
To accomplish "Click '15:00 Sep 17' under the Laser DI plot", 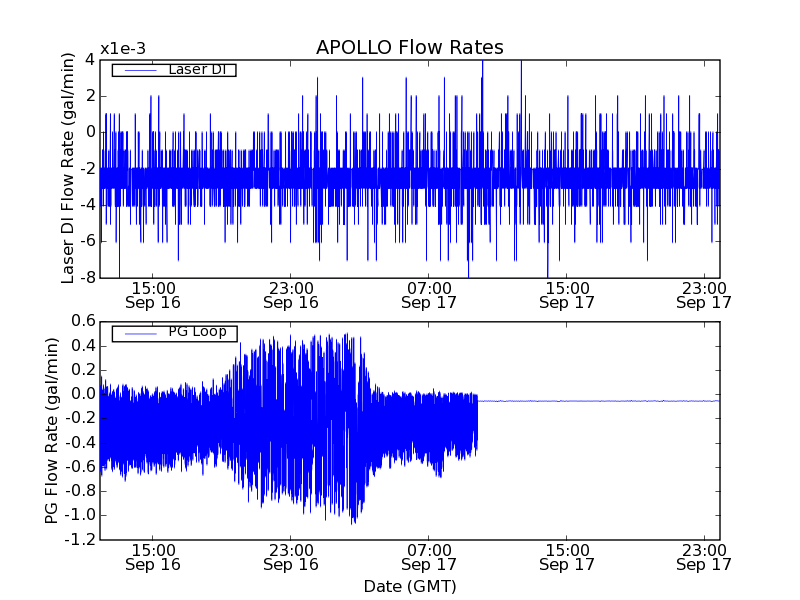I will click(567, 295).
